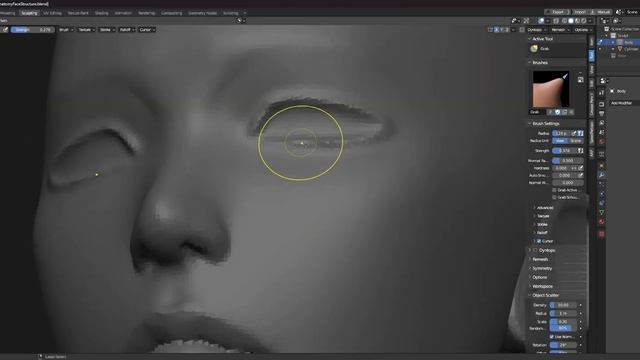This screenshot has height=360, width=640.
Task: Expand the Falloff subpanel in the sidebar
Action: point(542,233)
